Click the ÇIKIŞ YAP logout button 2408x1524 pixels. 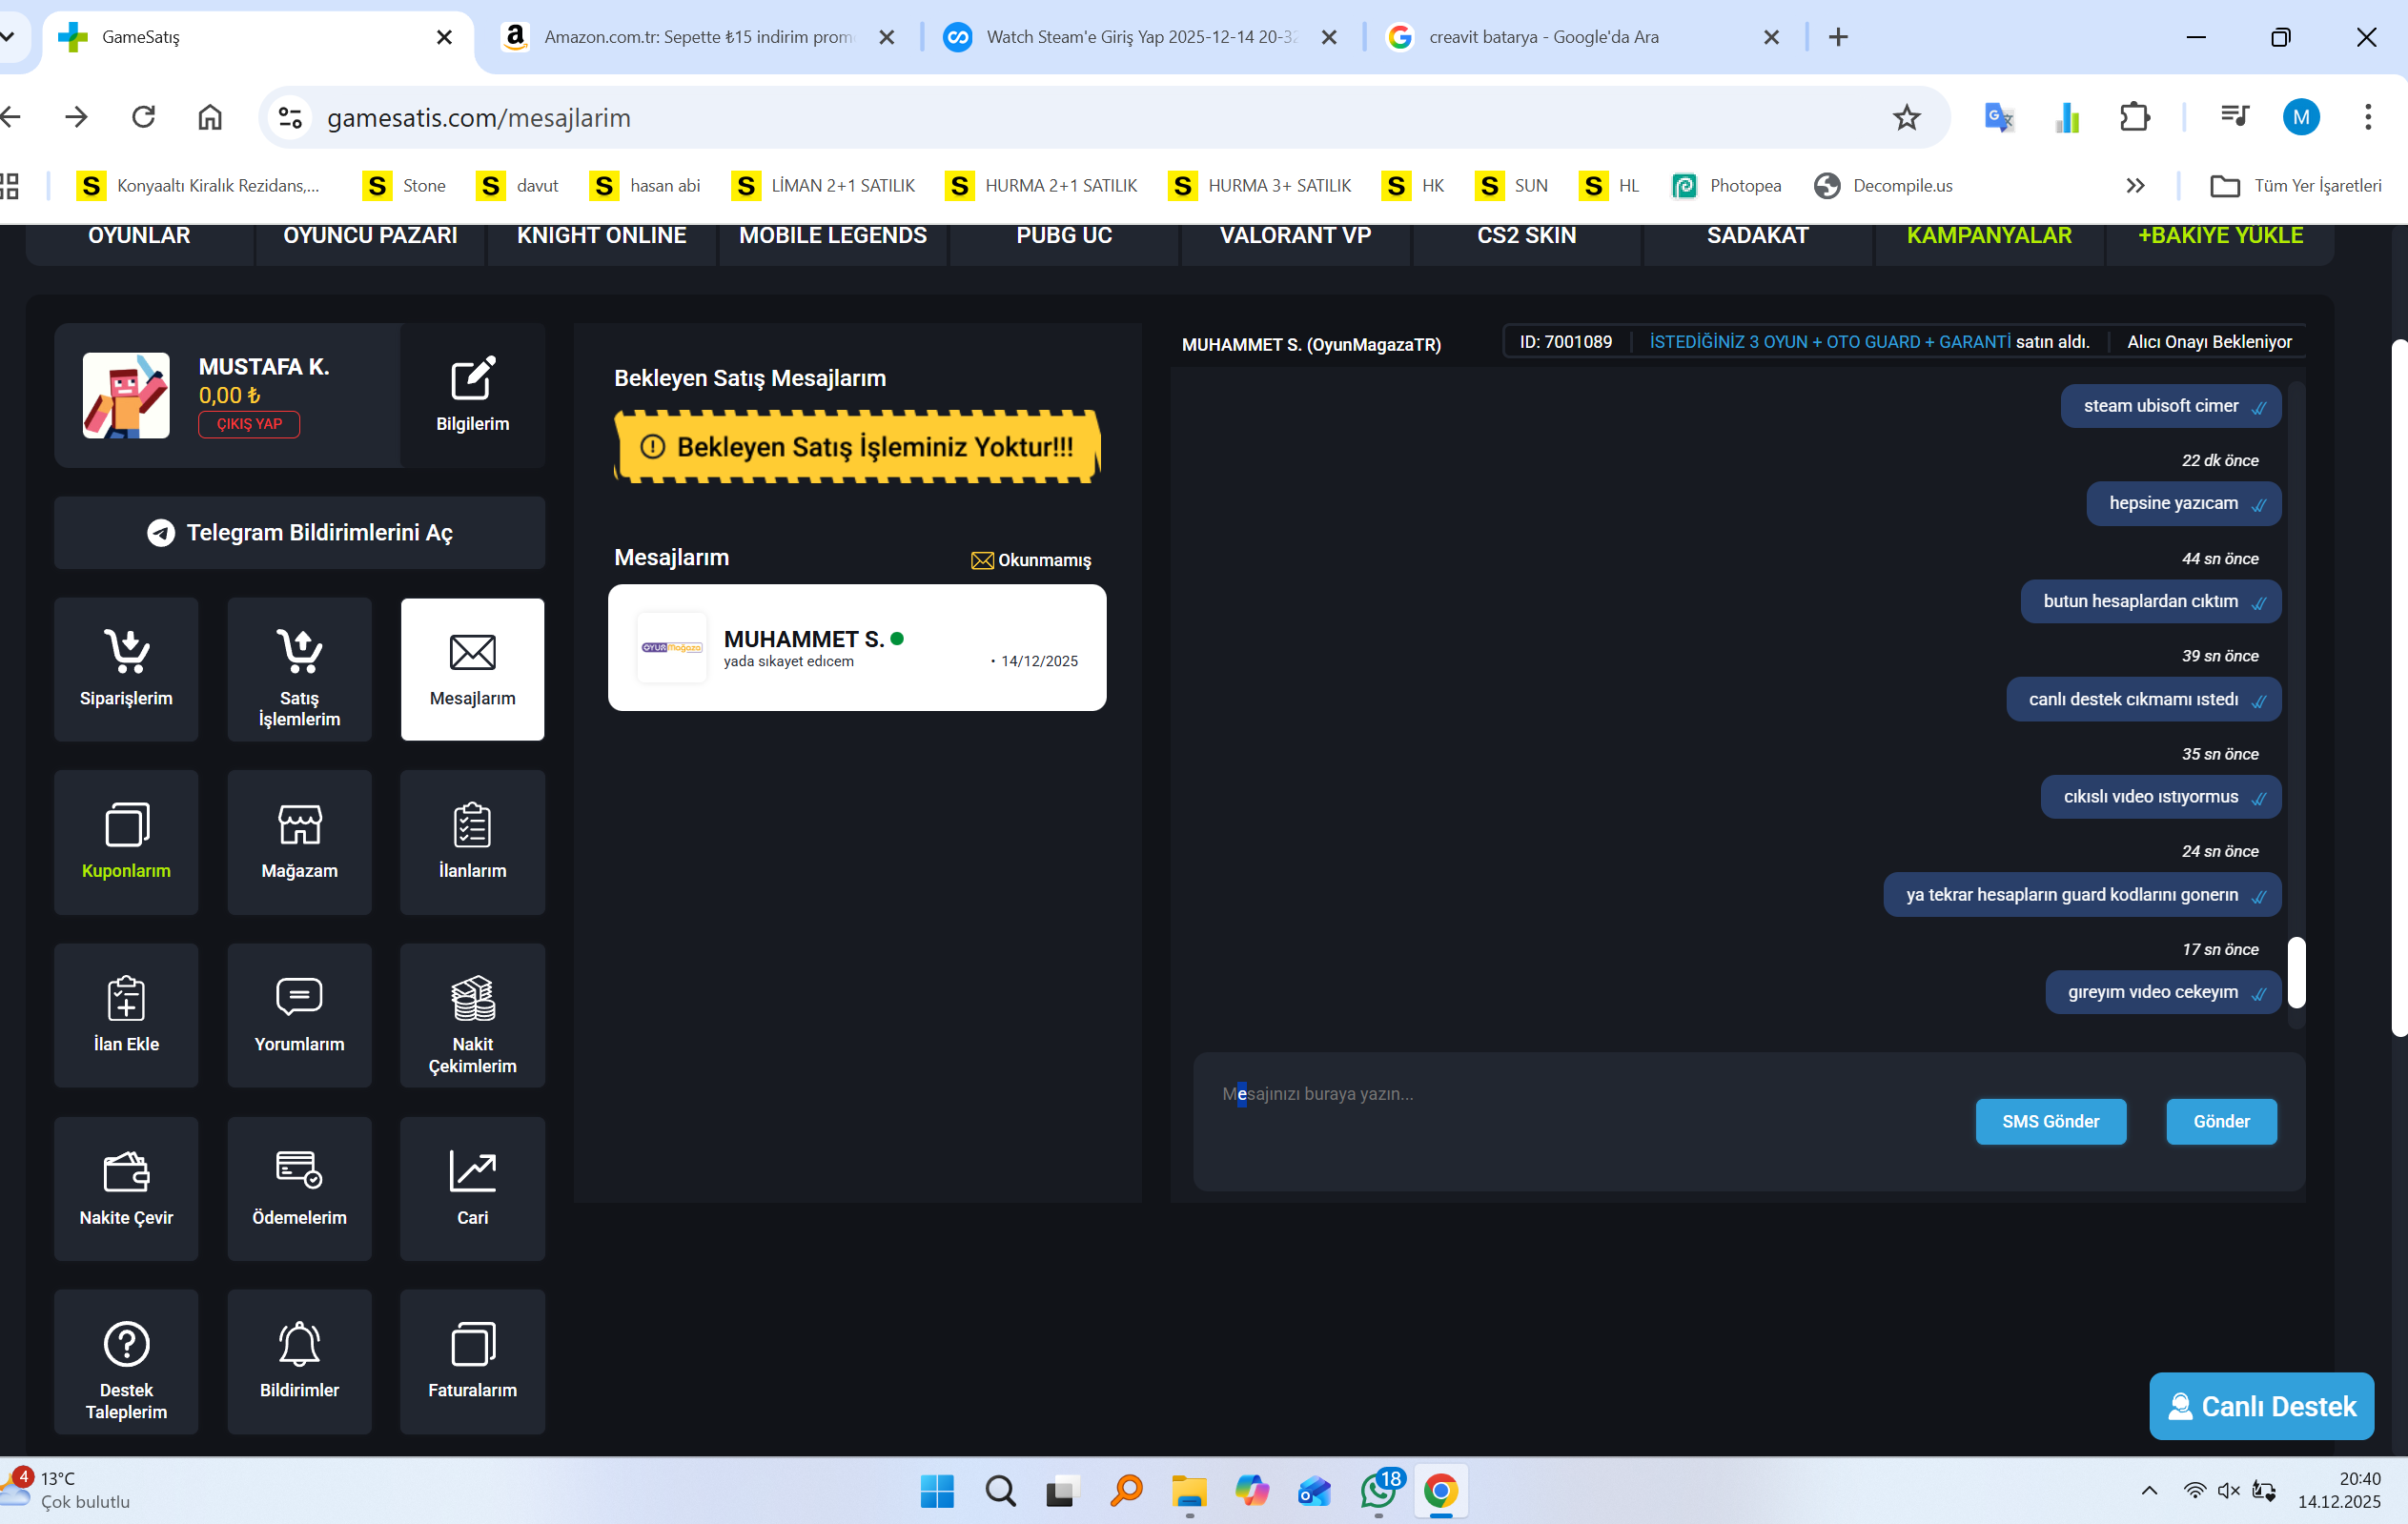pyautogui.click(x=249, y=424)
